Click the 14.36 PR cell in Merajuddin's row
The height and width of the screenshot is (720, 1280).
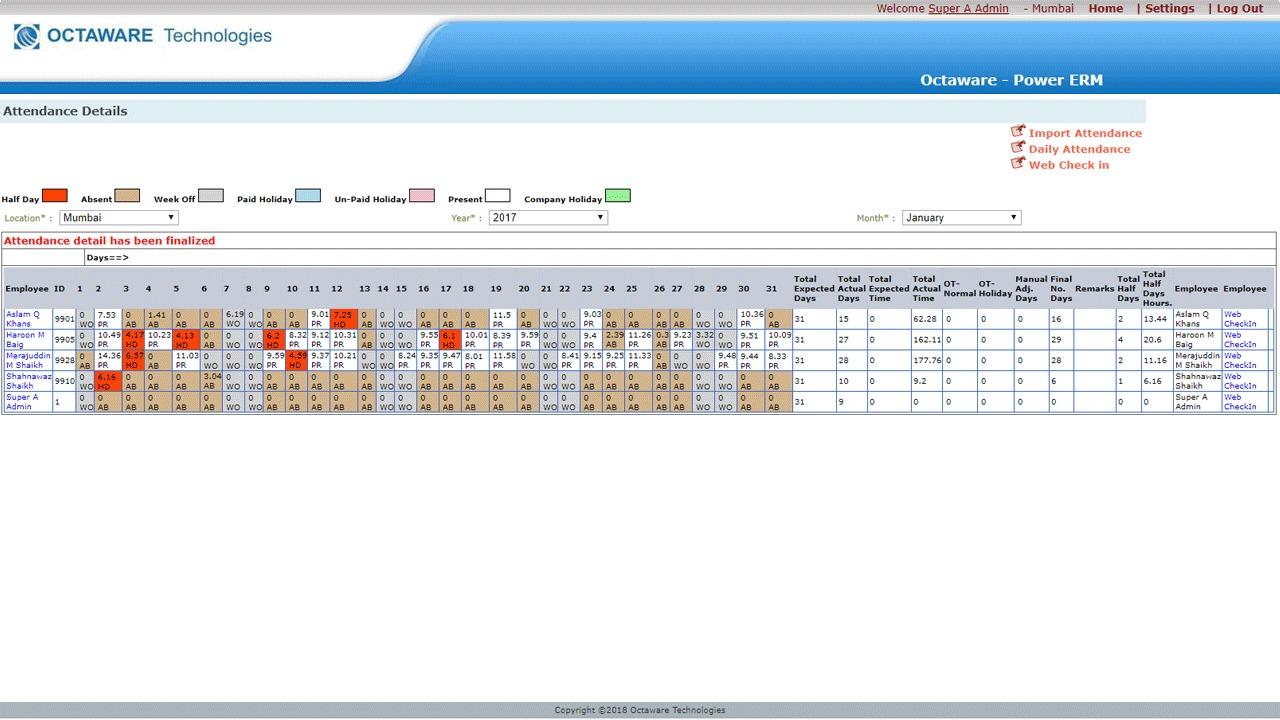click(108, 360)
